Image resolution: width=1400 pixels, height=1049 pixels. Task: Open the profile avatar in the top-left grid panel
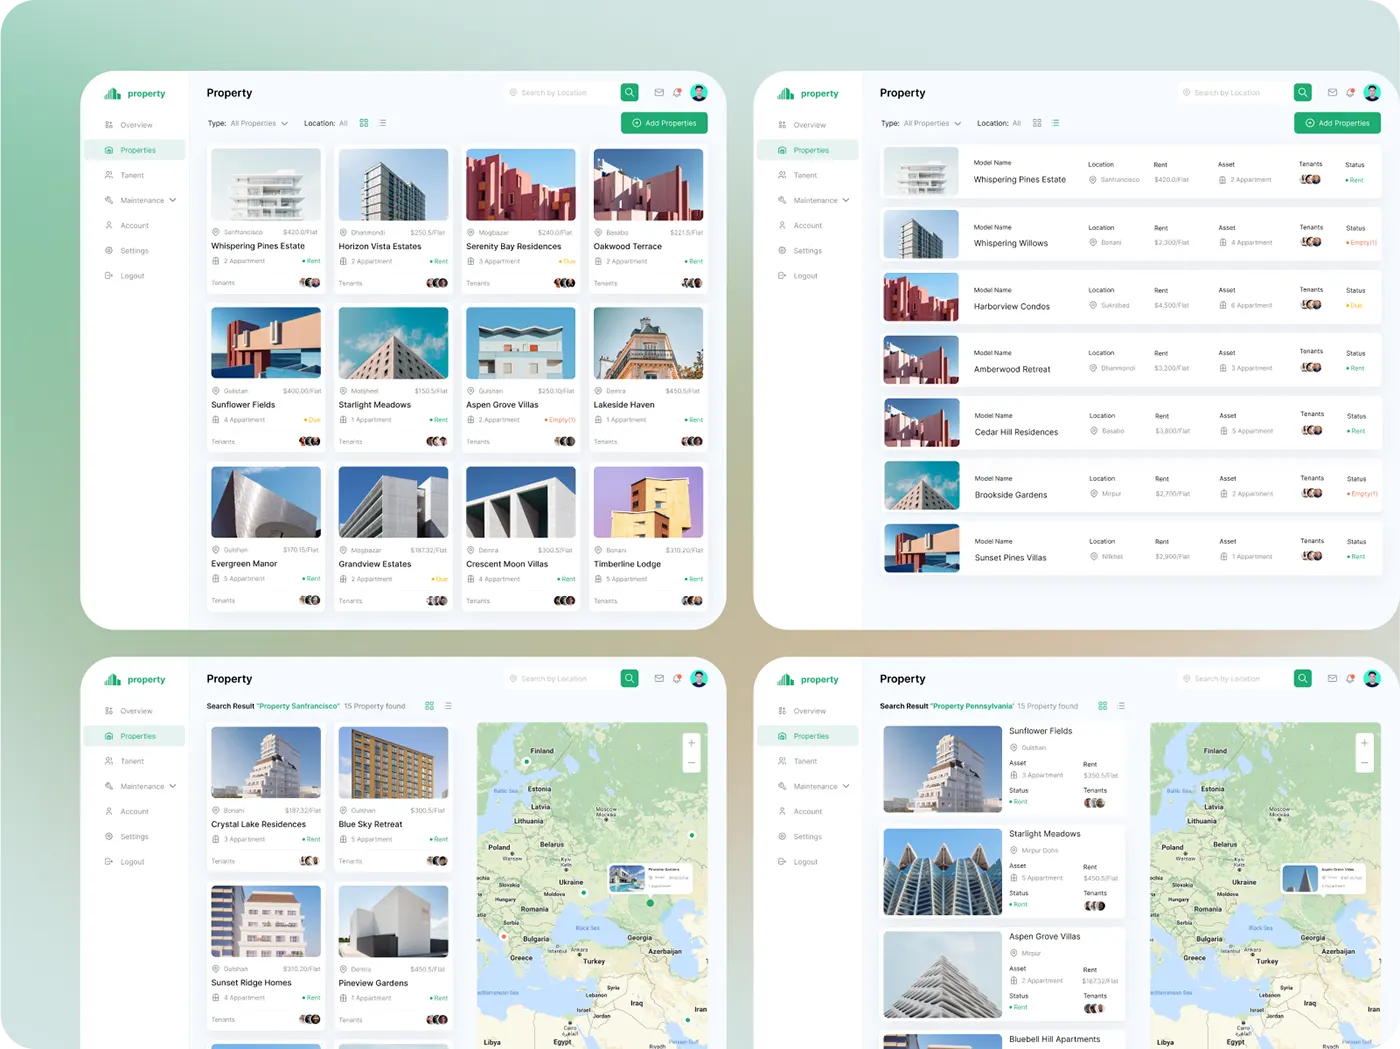click(699, 93)
